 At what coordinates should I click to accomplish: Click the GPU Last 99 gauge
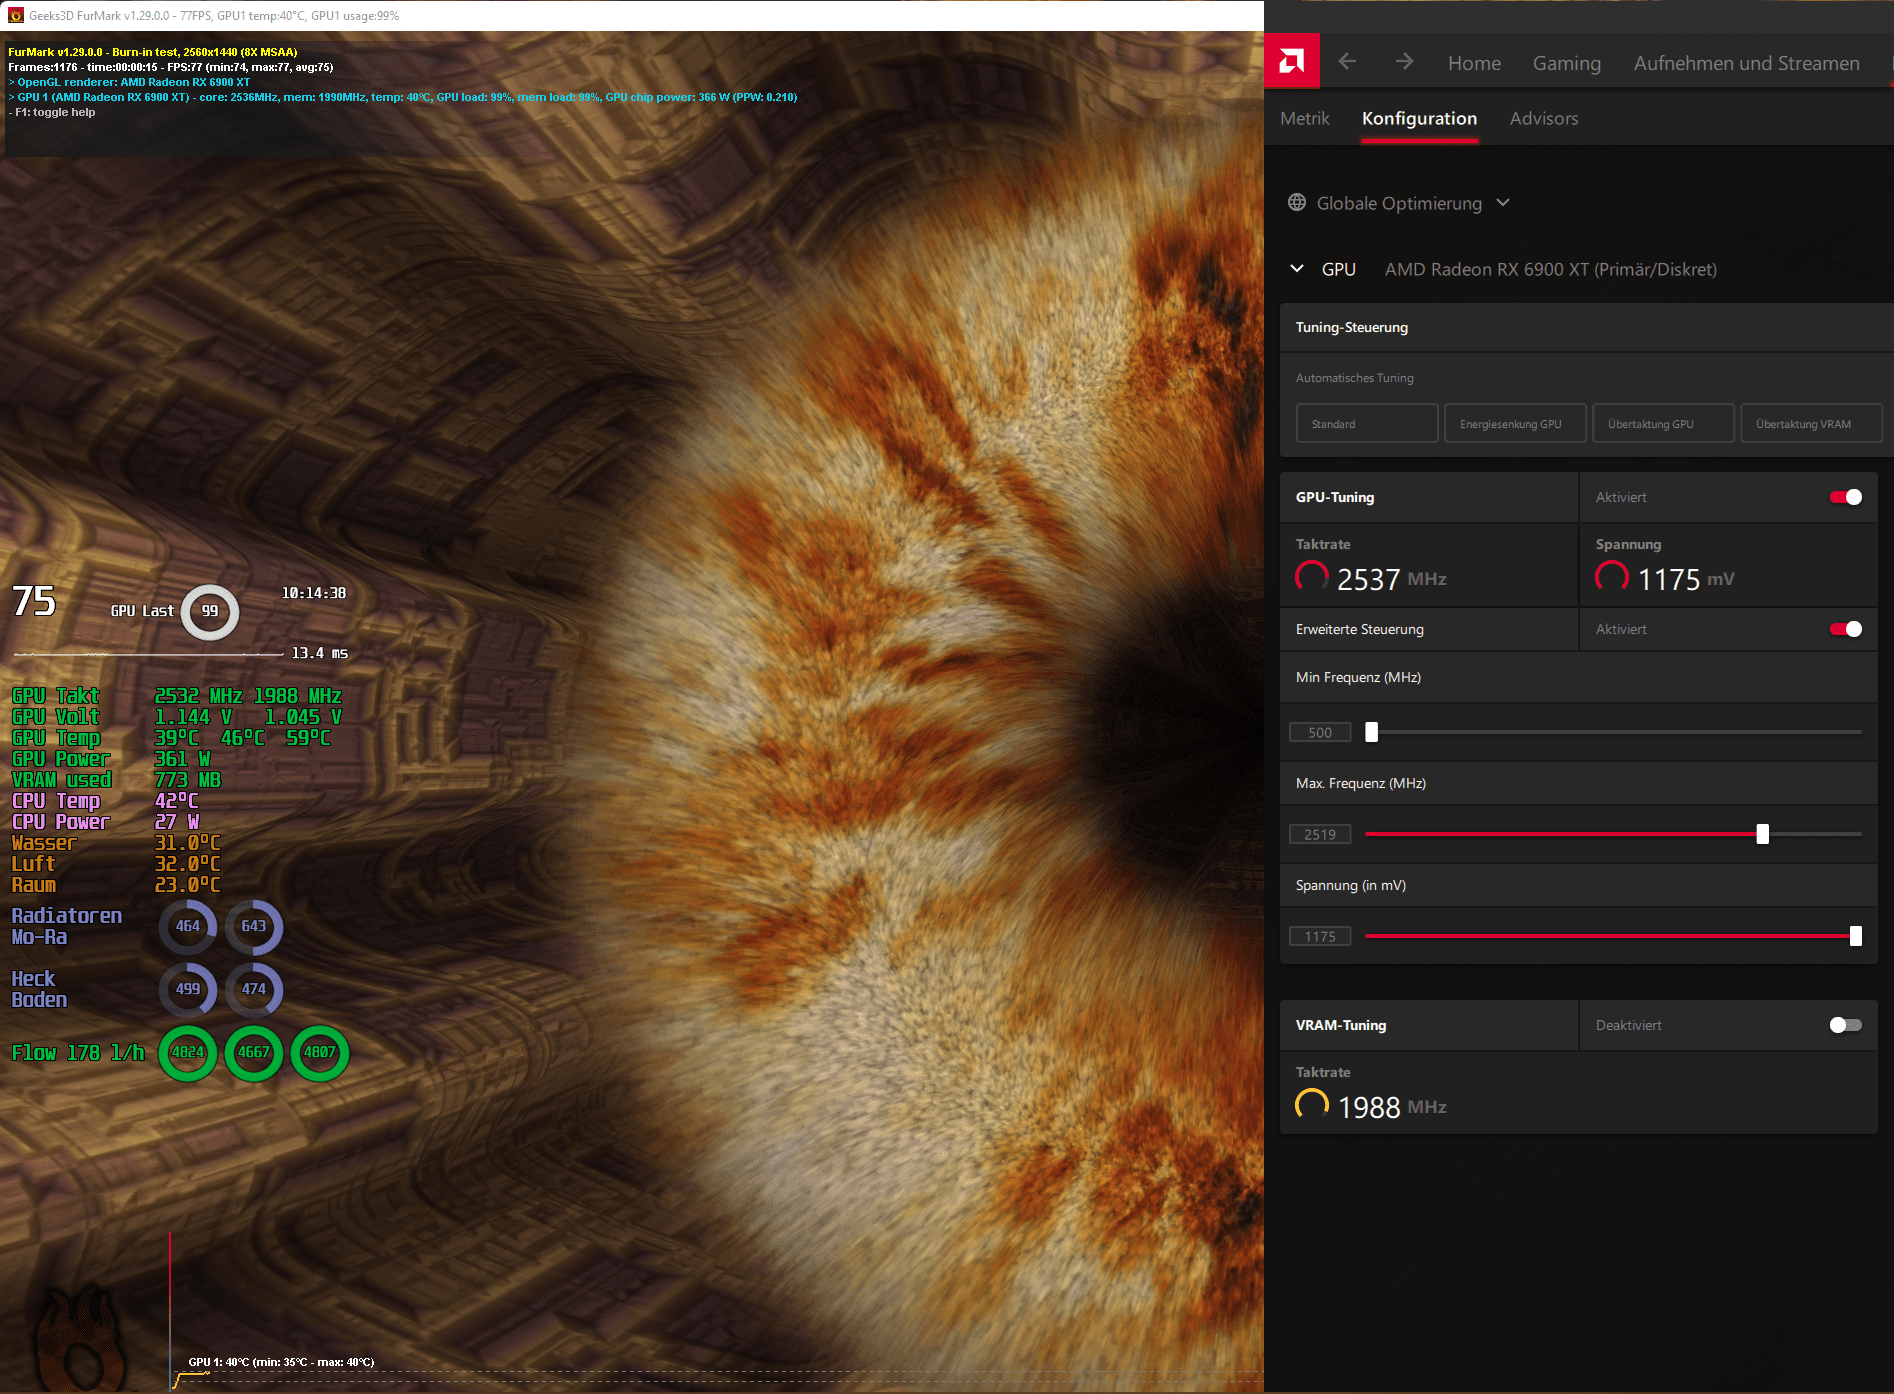coord(210,611)
